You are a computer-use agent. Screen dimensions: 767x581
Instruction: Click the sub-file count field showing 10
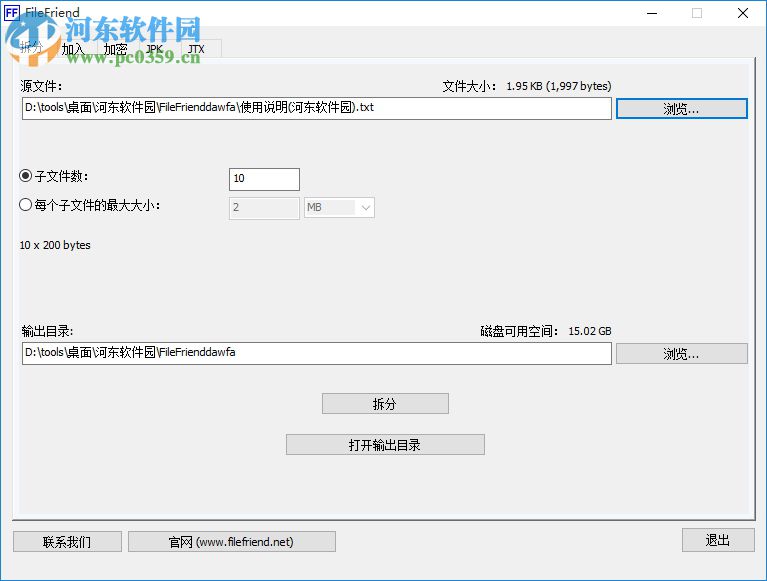pos(264,179)
